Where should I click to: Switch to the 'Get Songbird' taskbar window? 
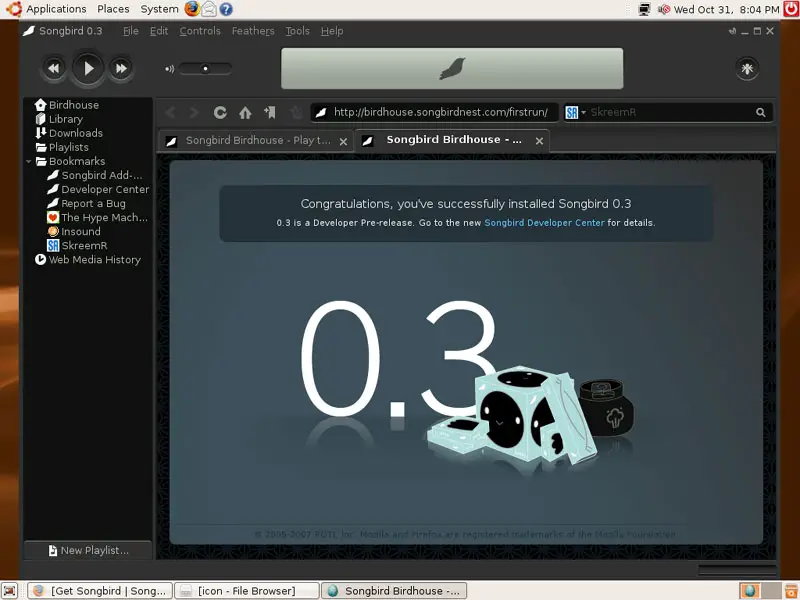(x=100, y=591)
